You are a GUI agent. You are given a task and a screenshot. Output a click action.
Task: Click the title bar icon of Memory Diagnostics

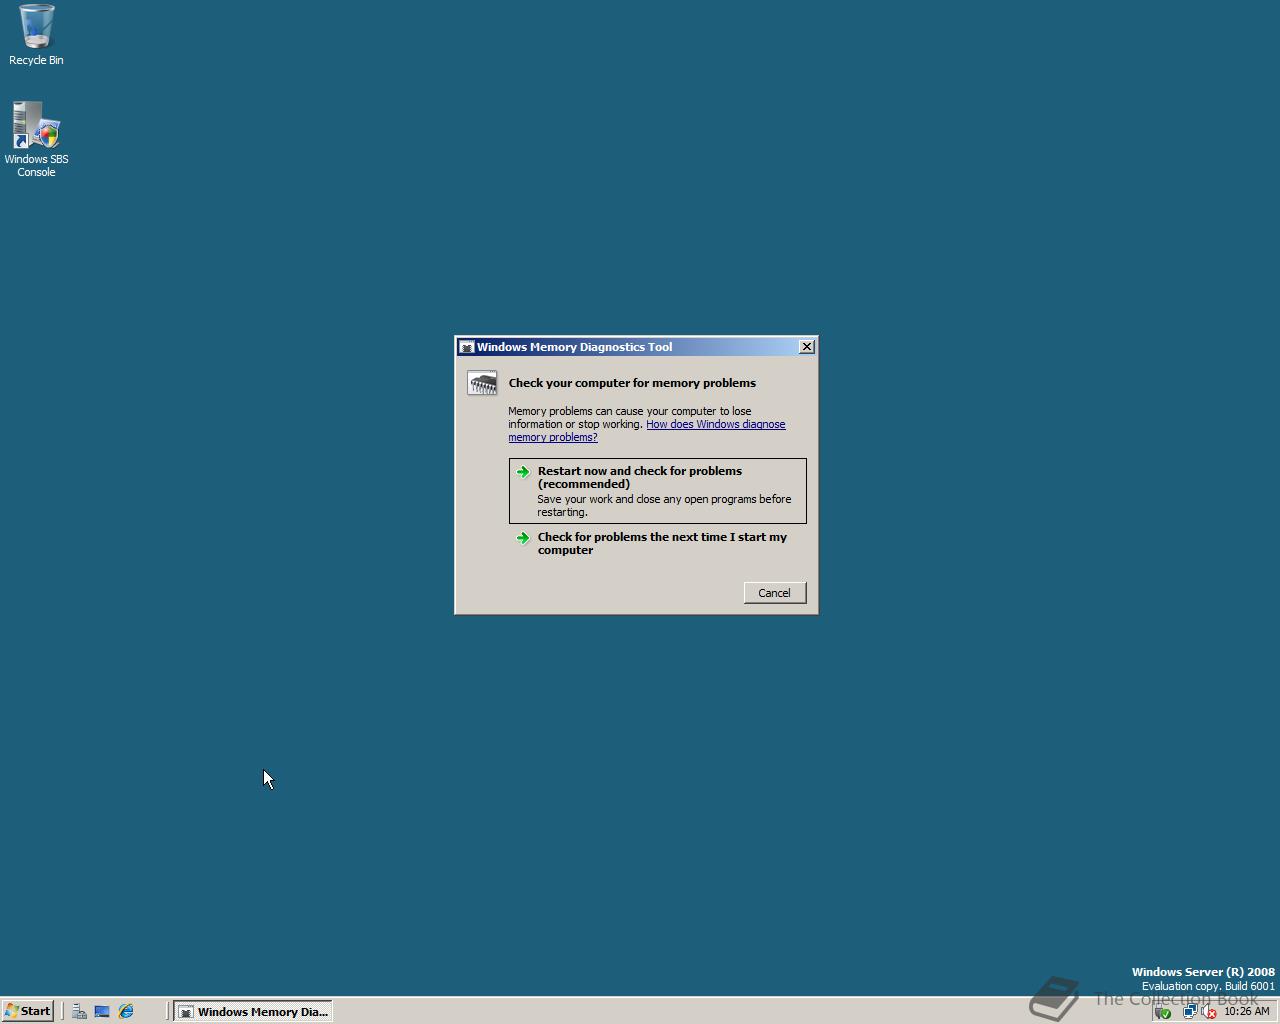(x=466, y=347)
